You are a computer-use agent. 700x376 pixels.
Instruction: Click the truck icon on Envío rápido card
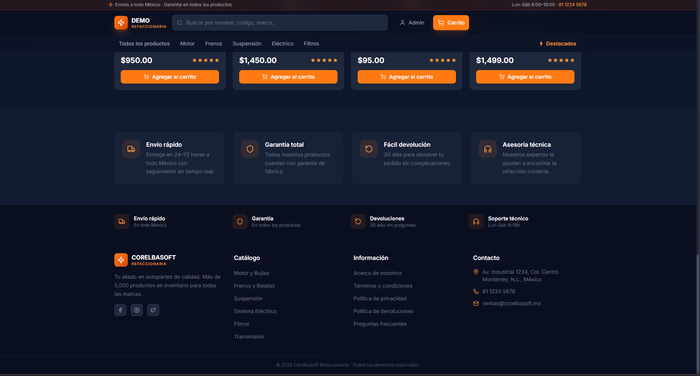click(131, 149)
